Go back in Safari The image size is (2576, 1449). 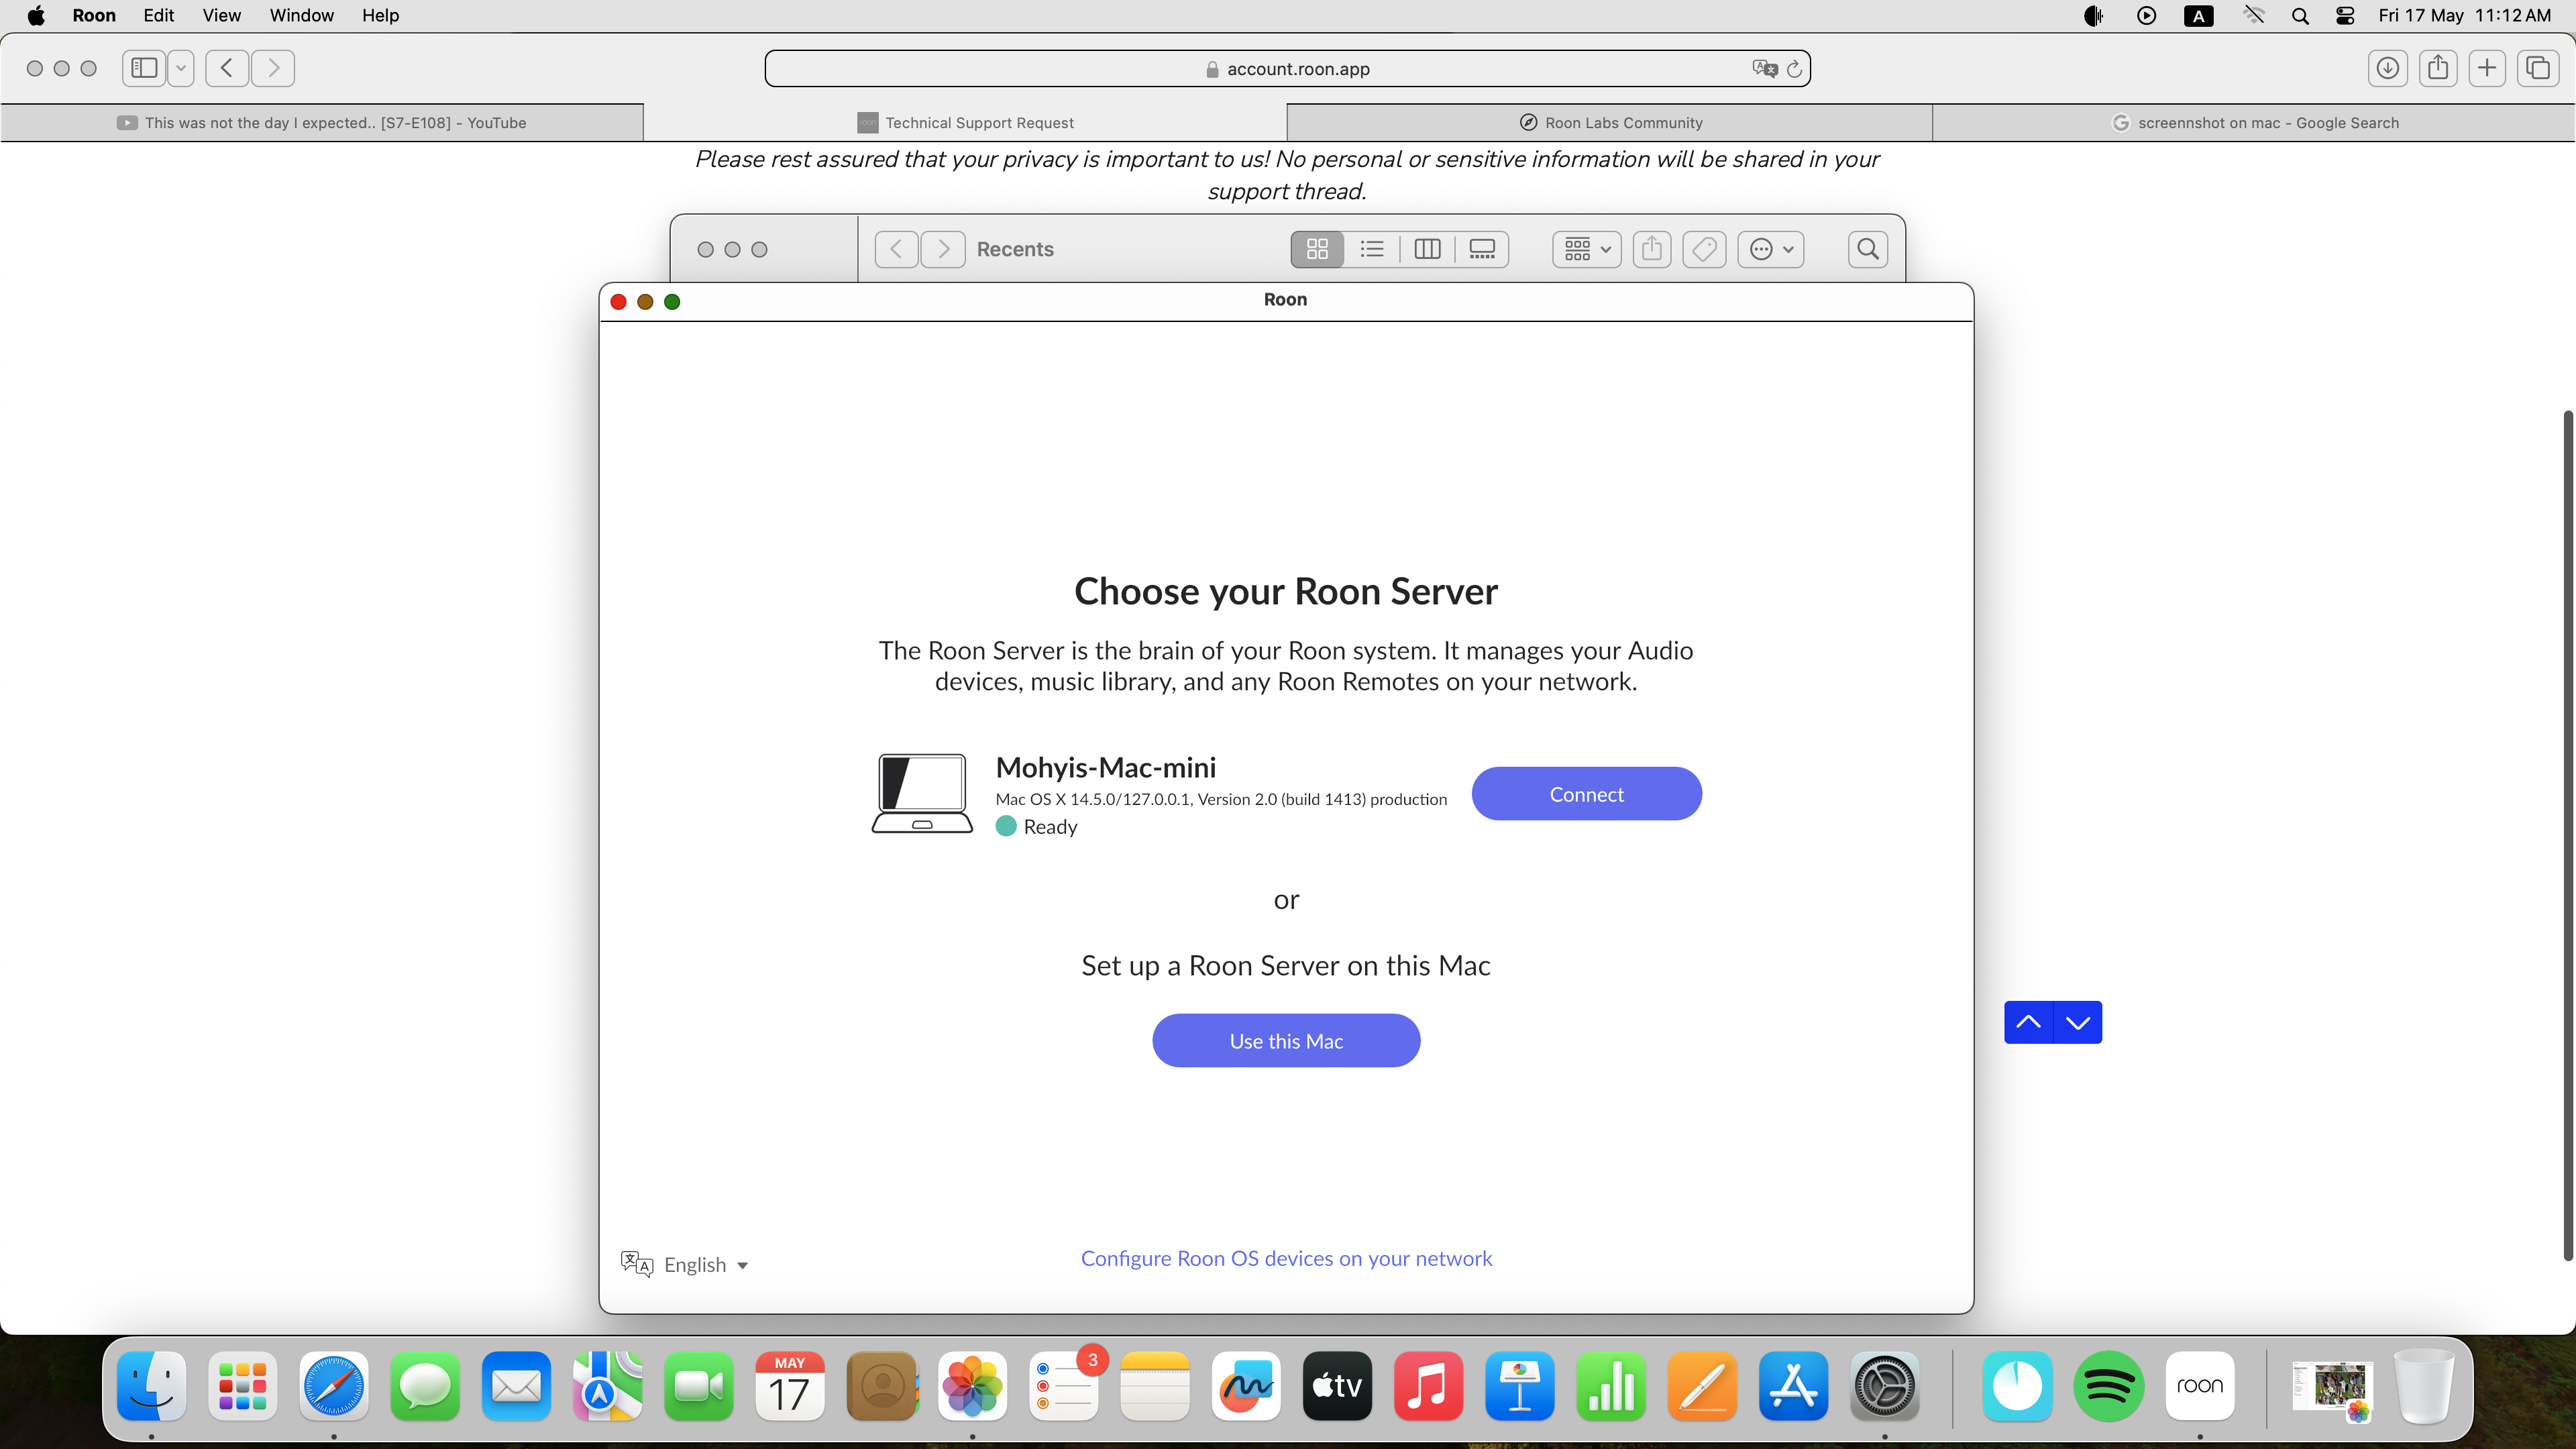coord(227,68)
